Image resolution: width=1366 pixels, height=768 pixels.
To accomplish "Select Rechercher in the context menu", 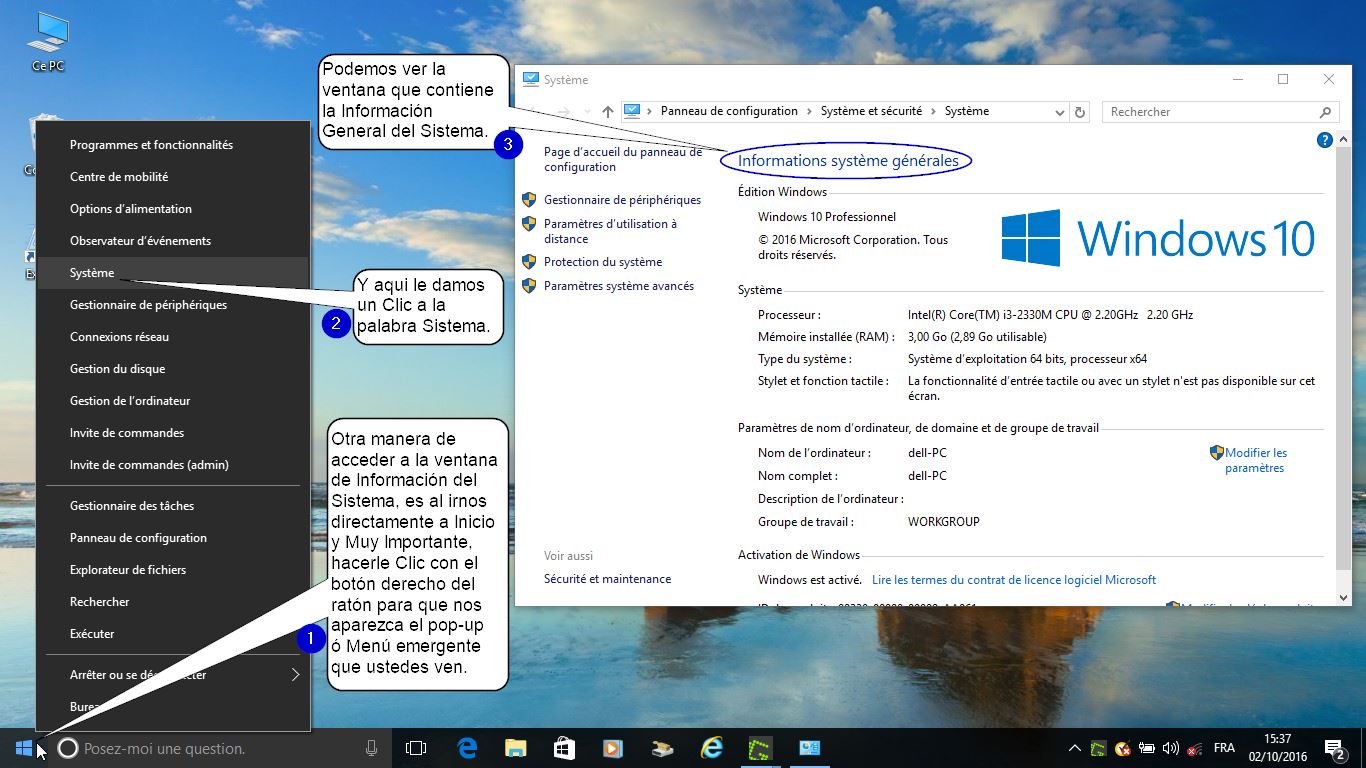I will [173, 602].
